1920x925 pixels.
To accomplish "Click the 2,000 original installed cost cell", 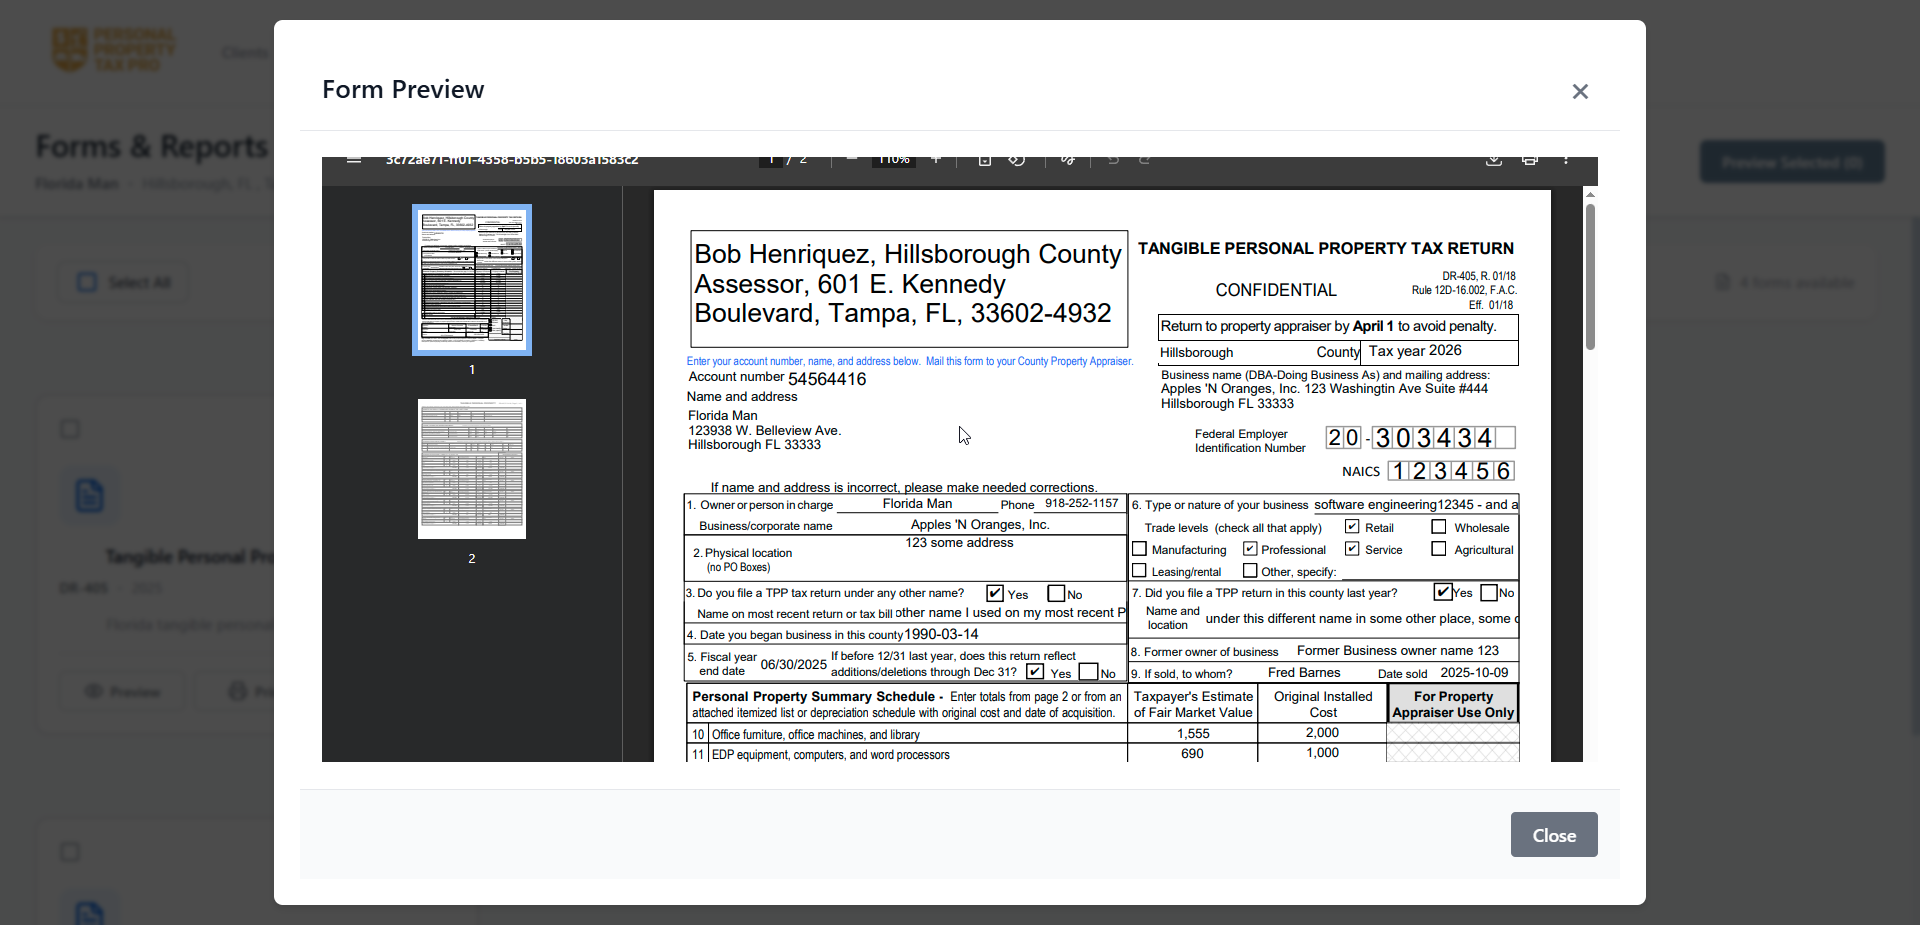I will (1322, 732).
